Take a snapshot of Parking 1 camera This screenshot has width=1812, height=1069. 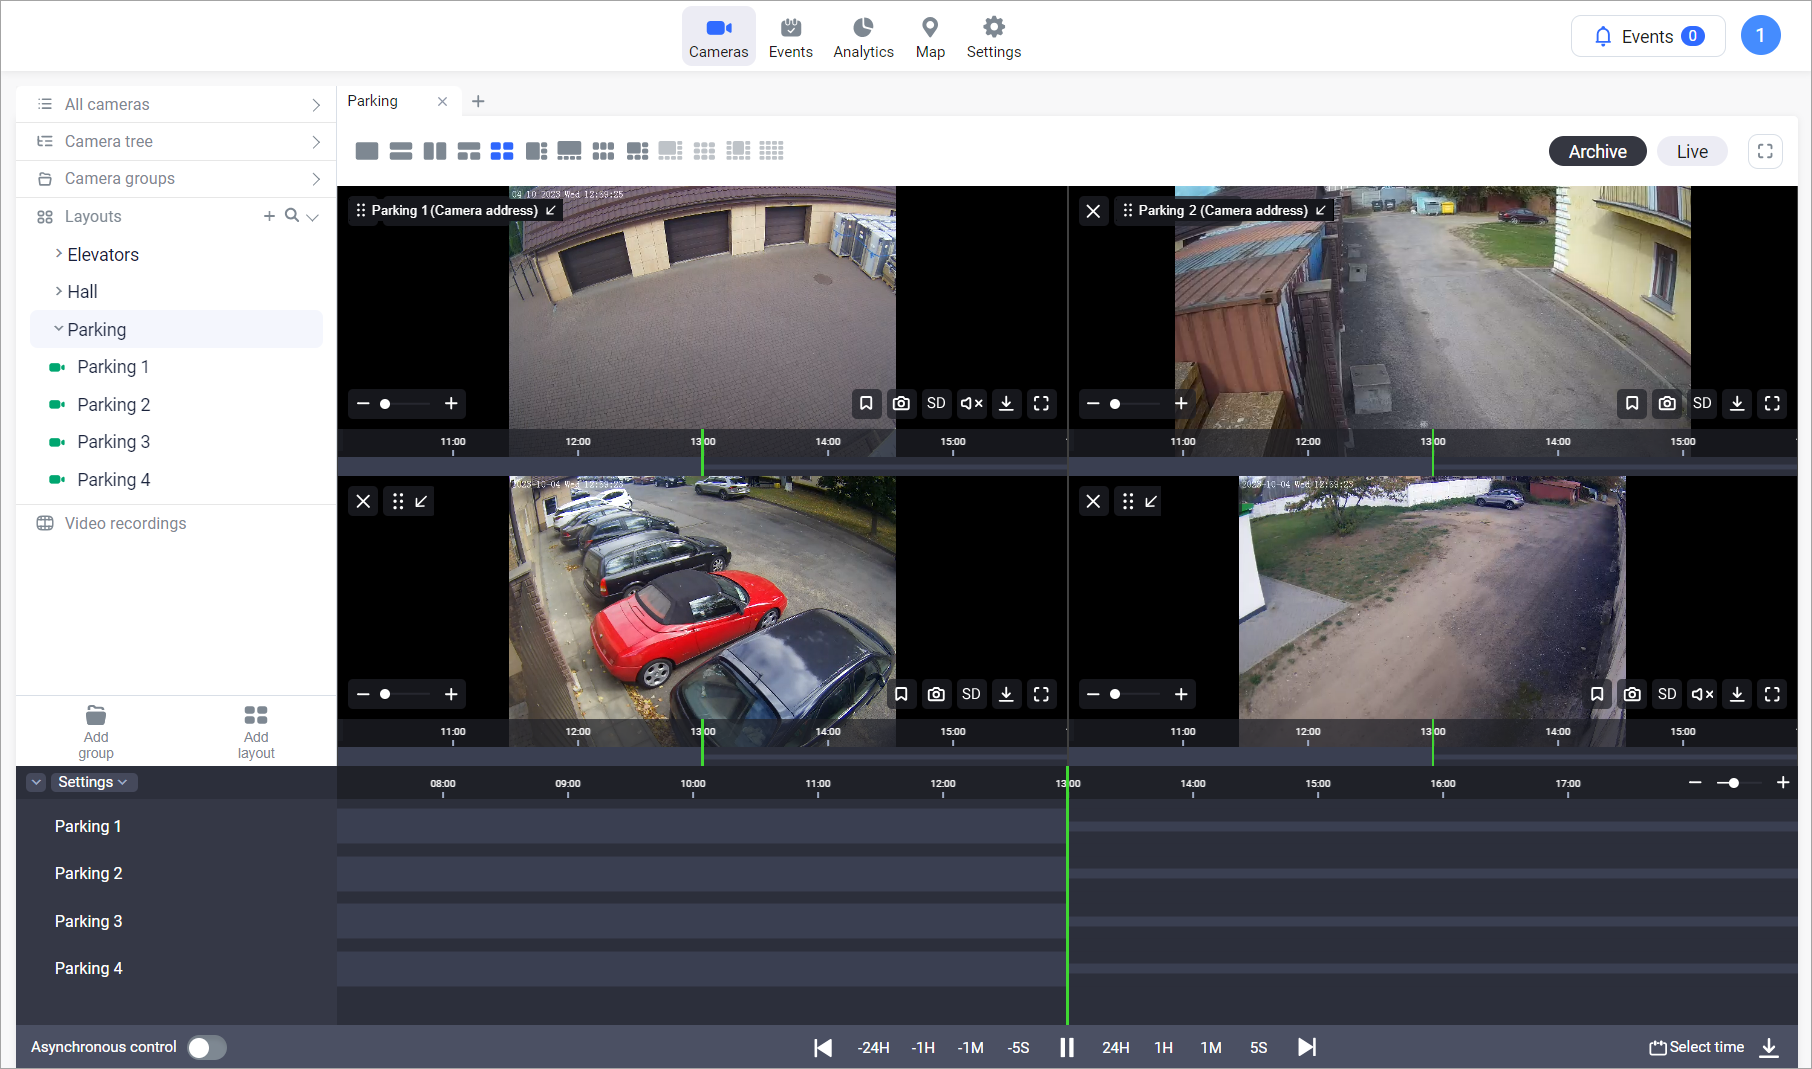coord(901,403)
